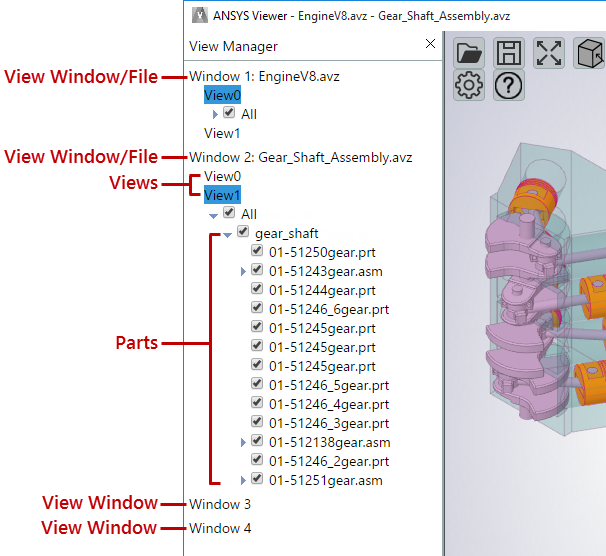Select View0 under Window 1
The width and height of the screenshot is (606, 556).
[x=222, y=95]
